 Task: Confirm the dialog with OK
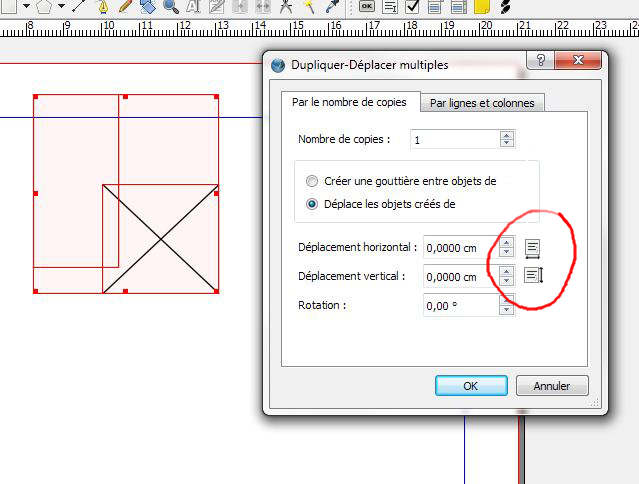click(471, 385)
